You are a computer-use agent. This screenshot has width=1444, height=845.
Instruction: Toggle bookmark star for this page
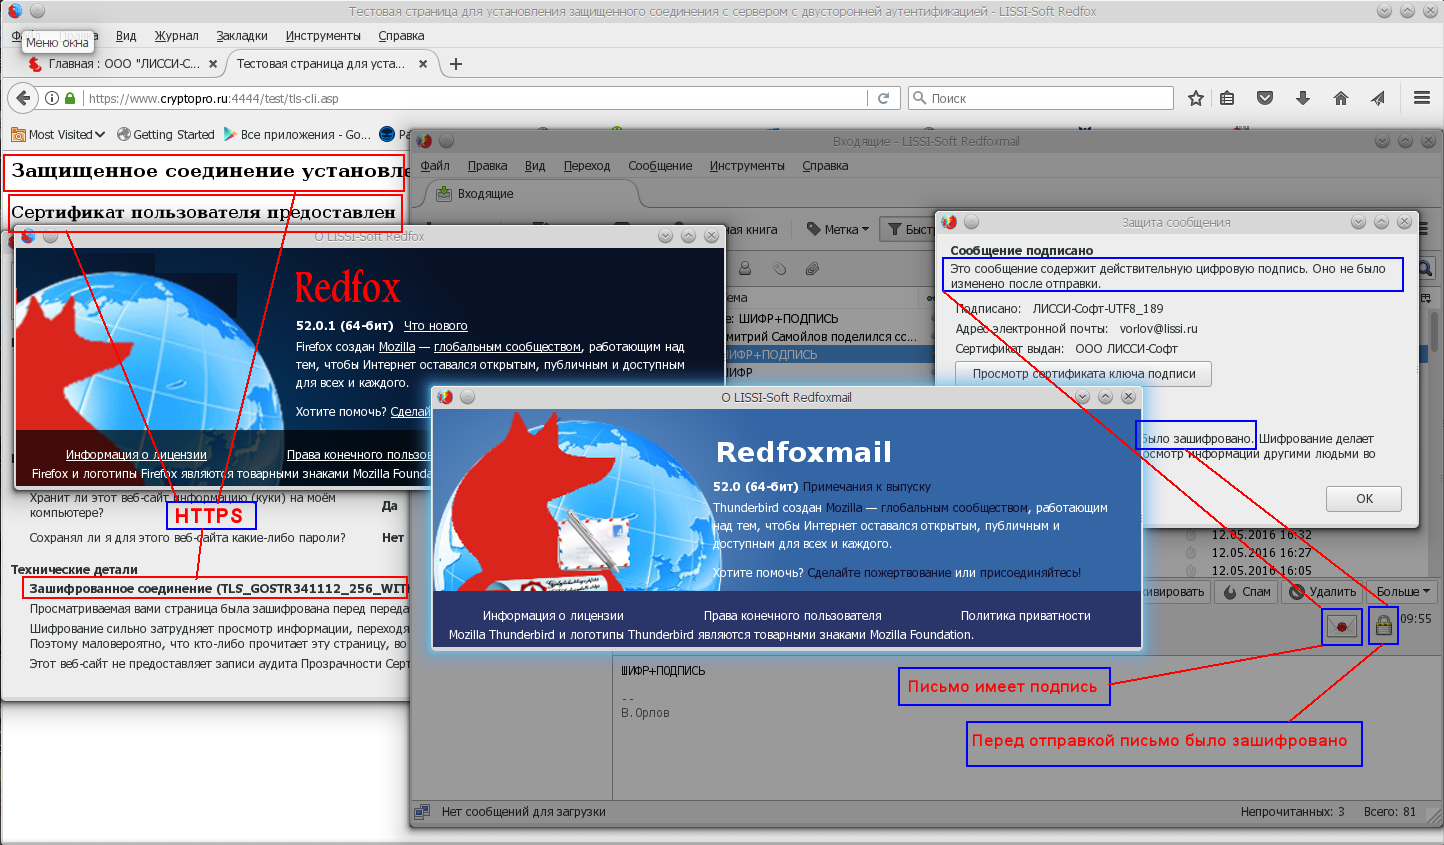(1195, 98)
